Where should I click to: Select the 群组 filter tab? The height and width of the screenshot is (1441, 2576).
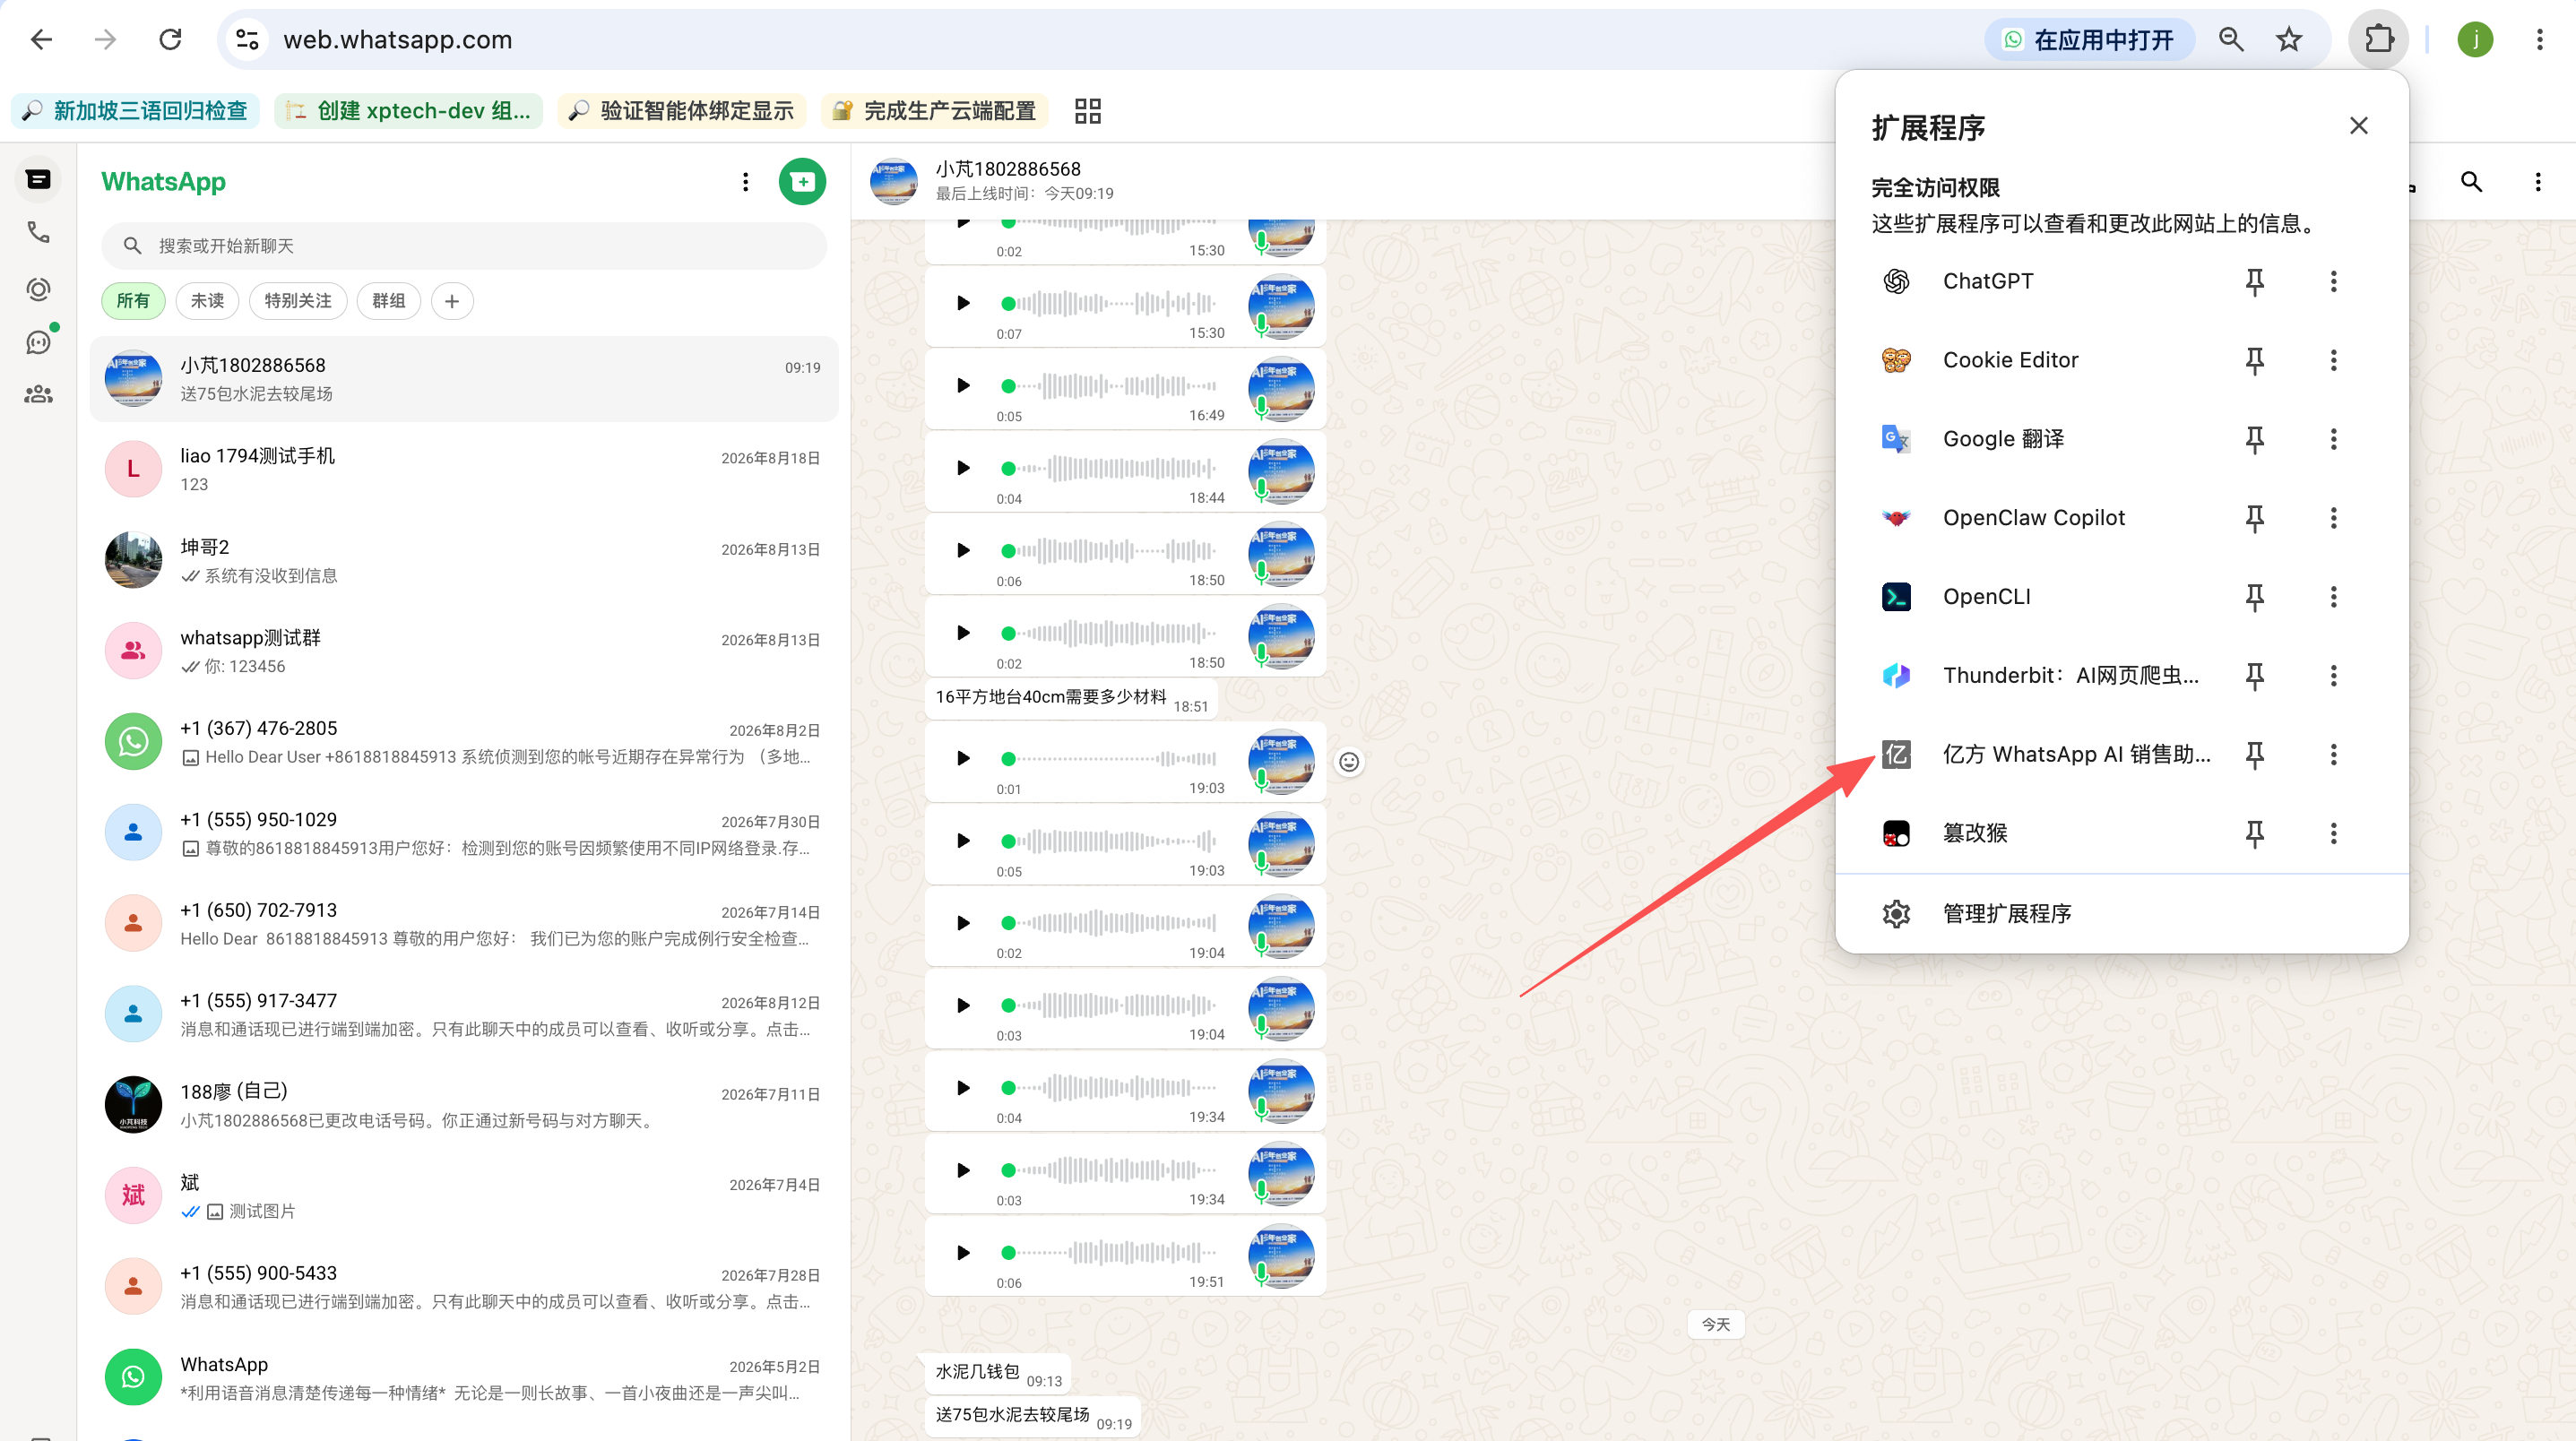click(389, 301)
